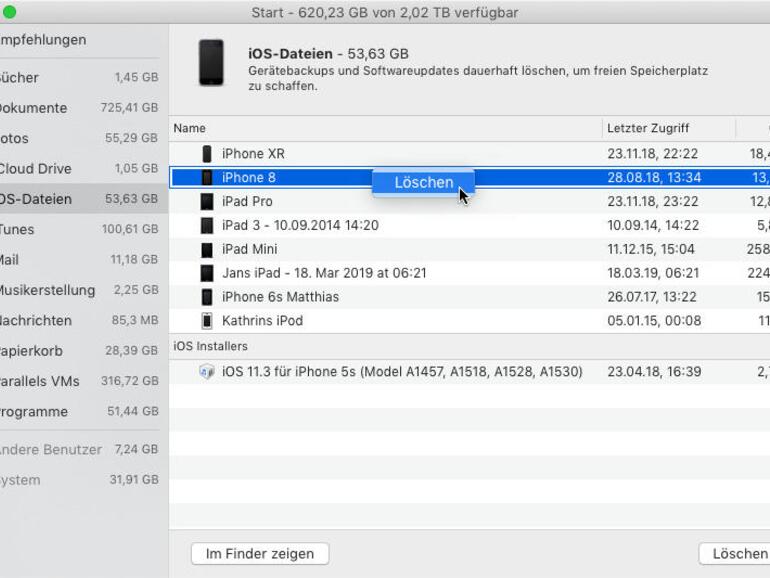The height and width of the screenshot is (578, 770).
Task: Open Empfehlungen in the sidebar
Action: tap(43, 40)
